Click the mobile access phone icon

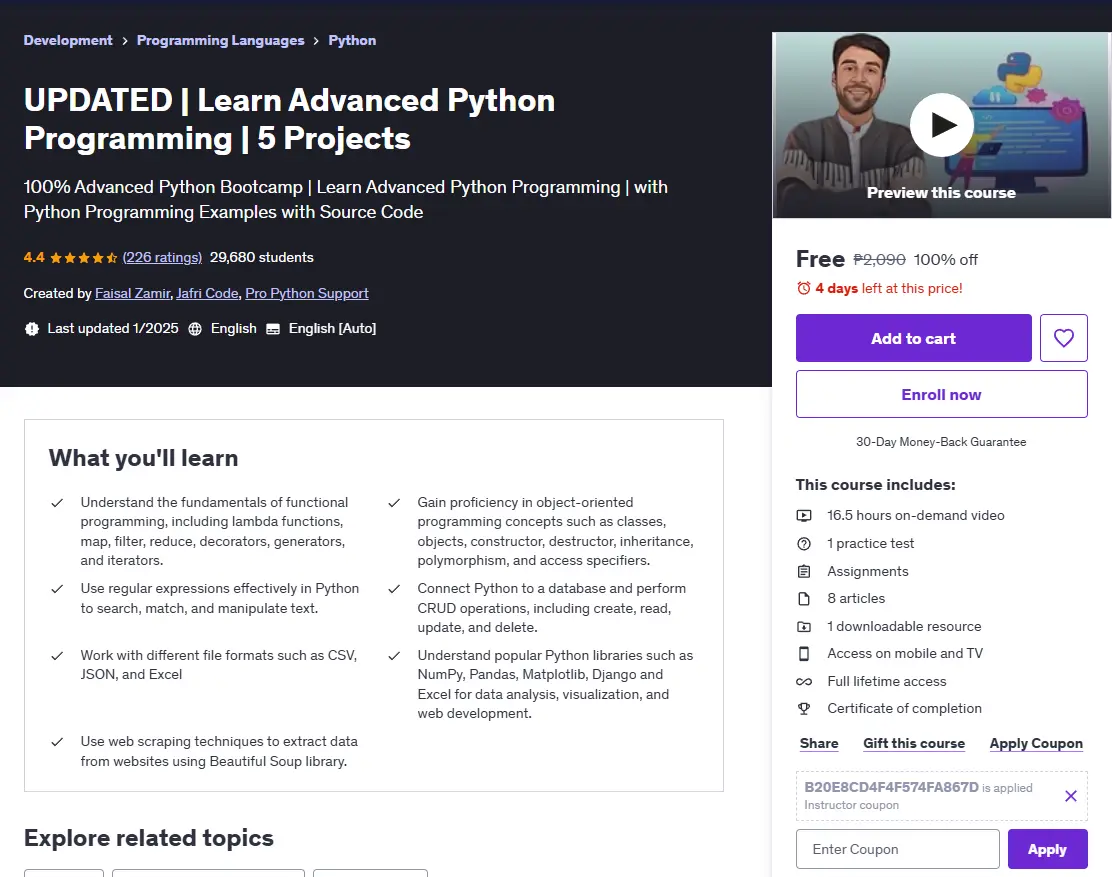click(804, 653)
